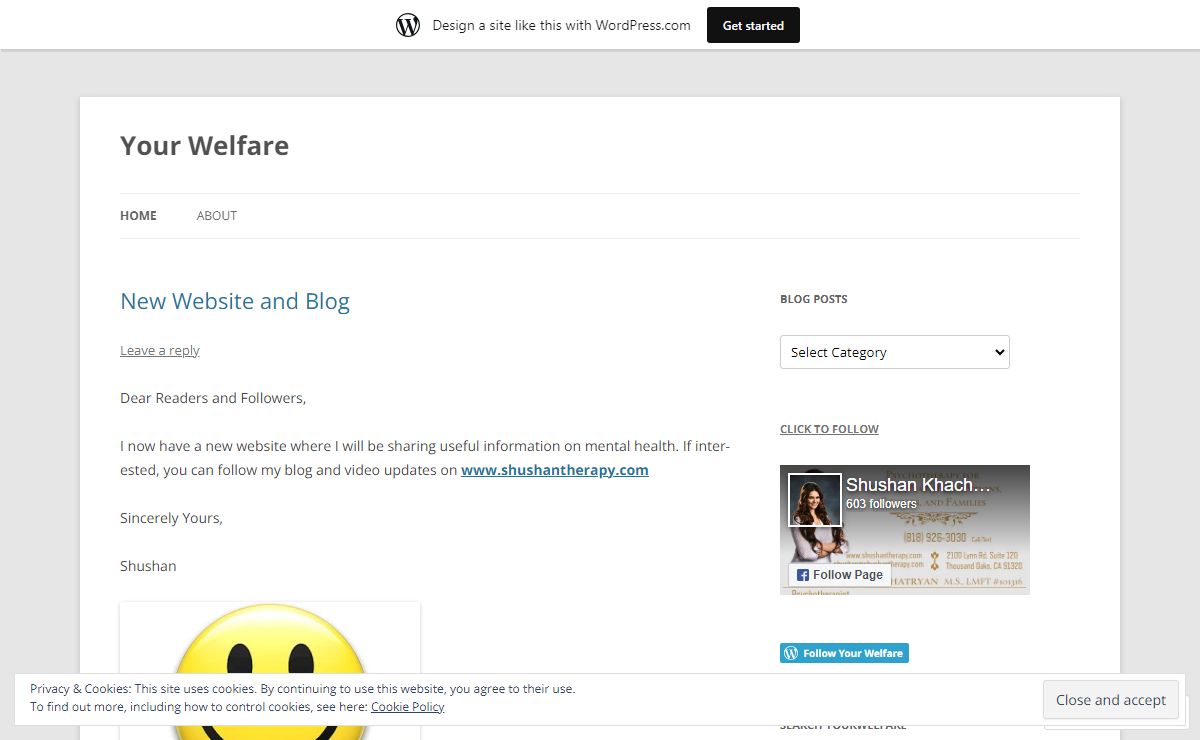The image size is (1200, 740).
Task: Expand the Select Category dropdown
Action: tap(895, 352)
